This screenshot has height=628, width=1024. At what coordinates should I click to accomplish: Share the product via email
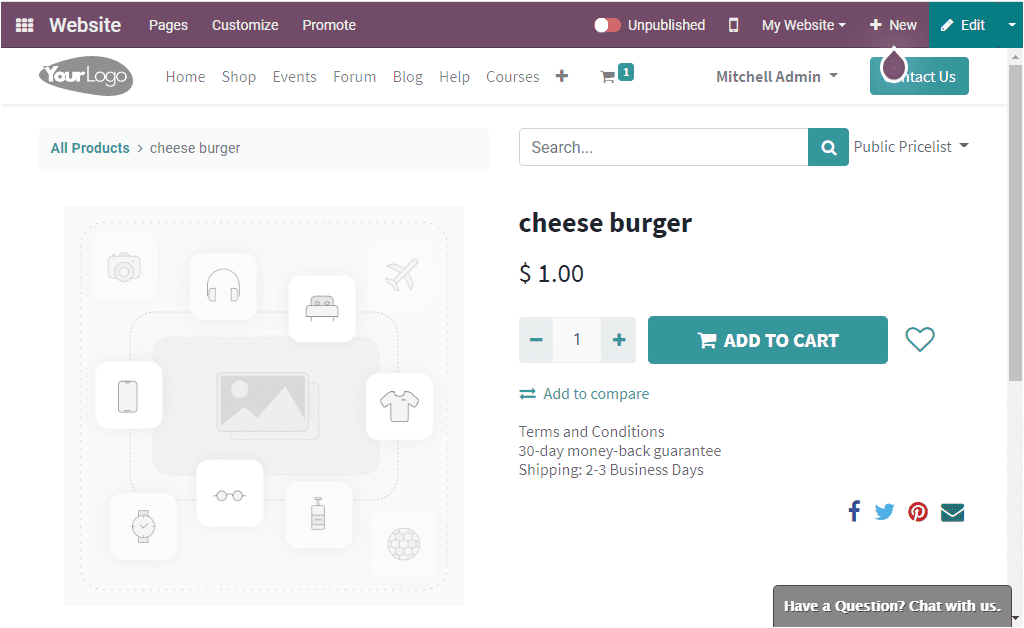coord(951,511)
